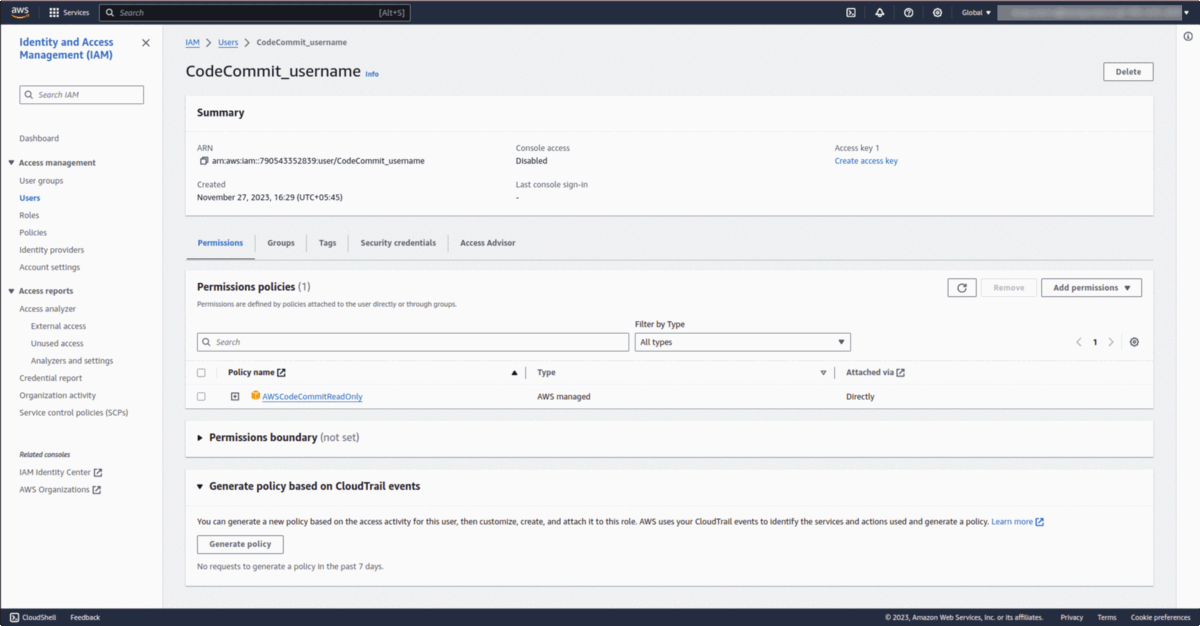
Task: Open the settings gear in top bar
Action: (x=937, y=13)
